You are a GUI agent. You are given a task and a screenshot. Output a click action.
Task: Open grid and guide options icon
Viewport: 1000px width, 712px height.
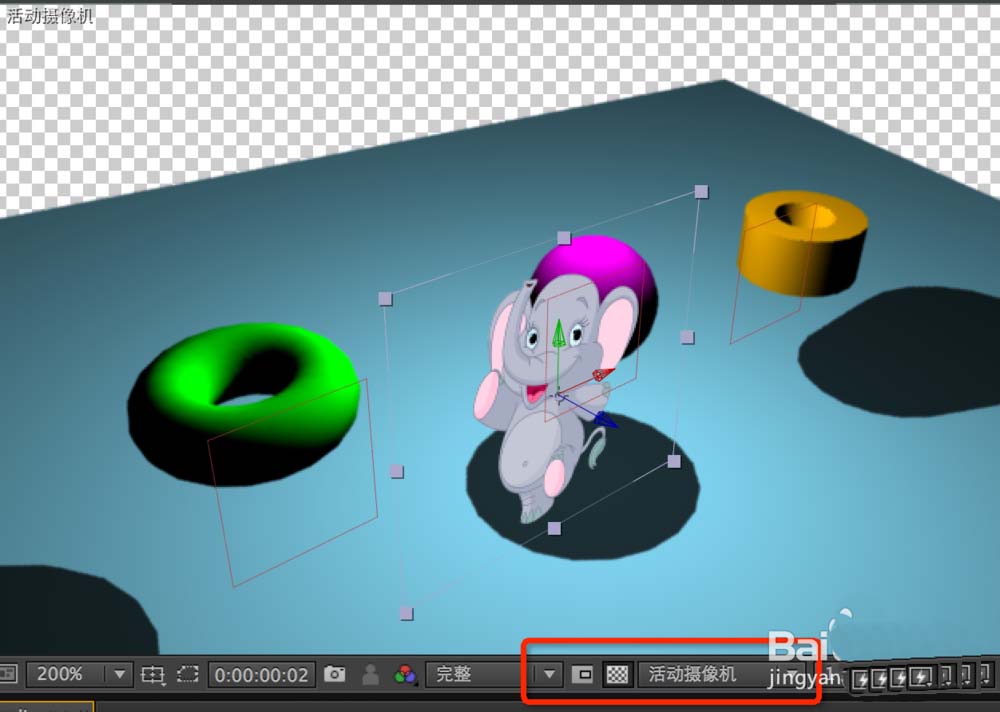152,674
